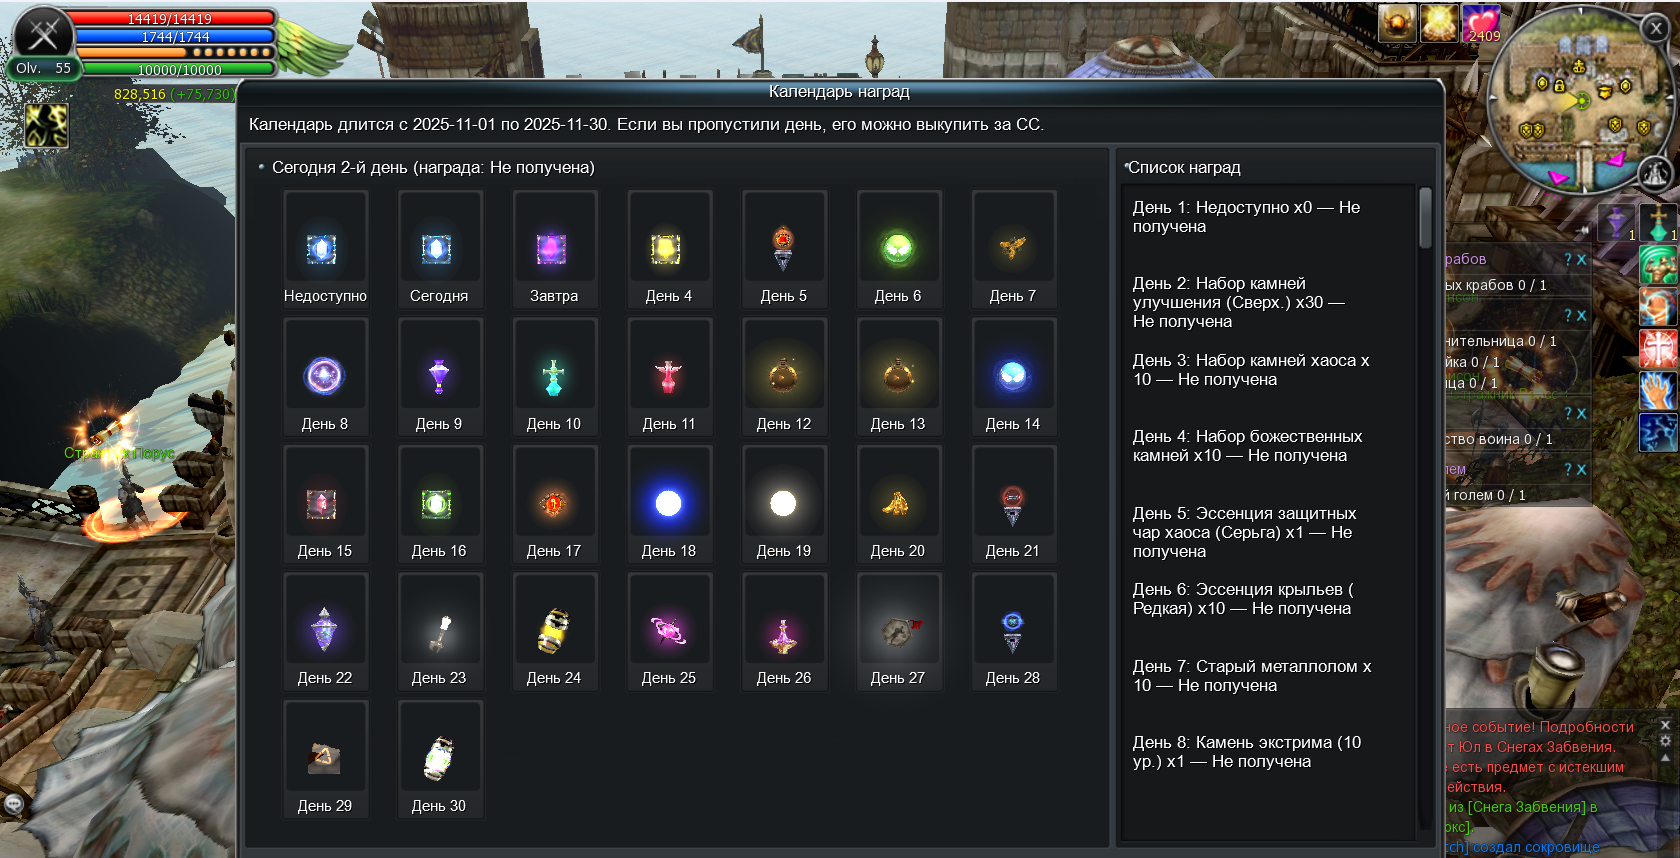Click the reward list scrollbar thumb

click(x=1425, y=217)
